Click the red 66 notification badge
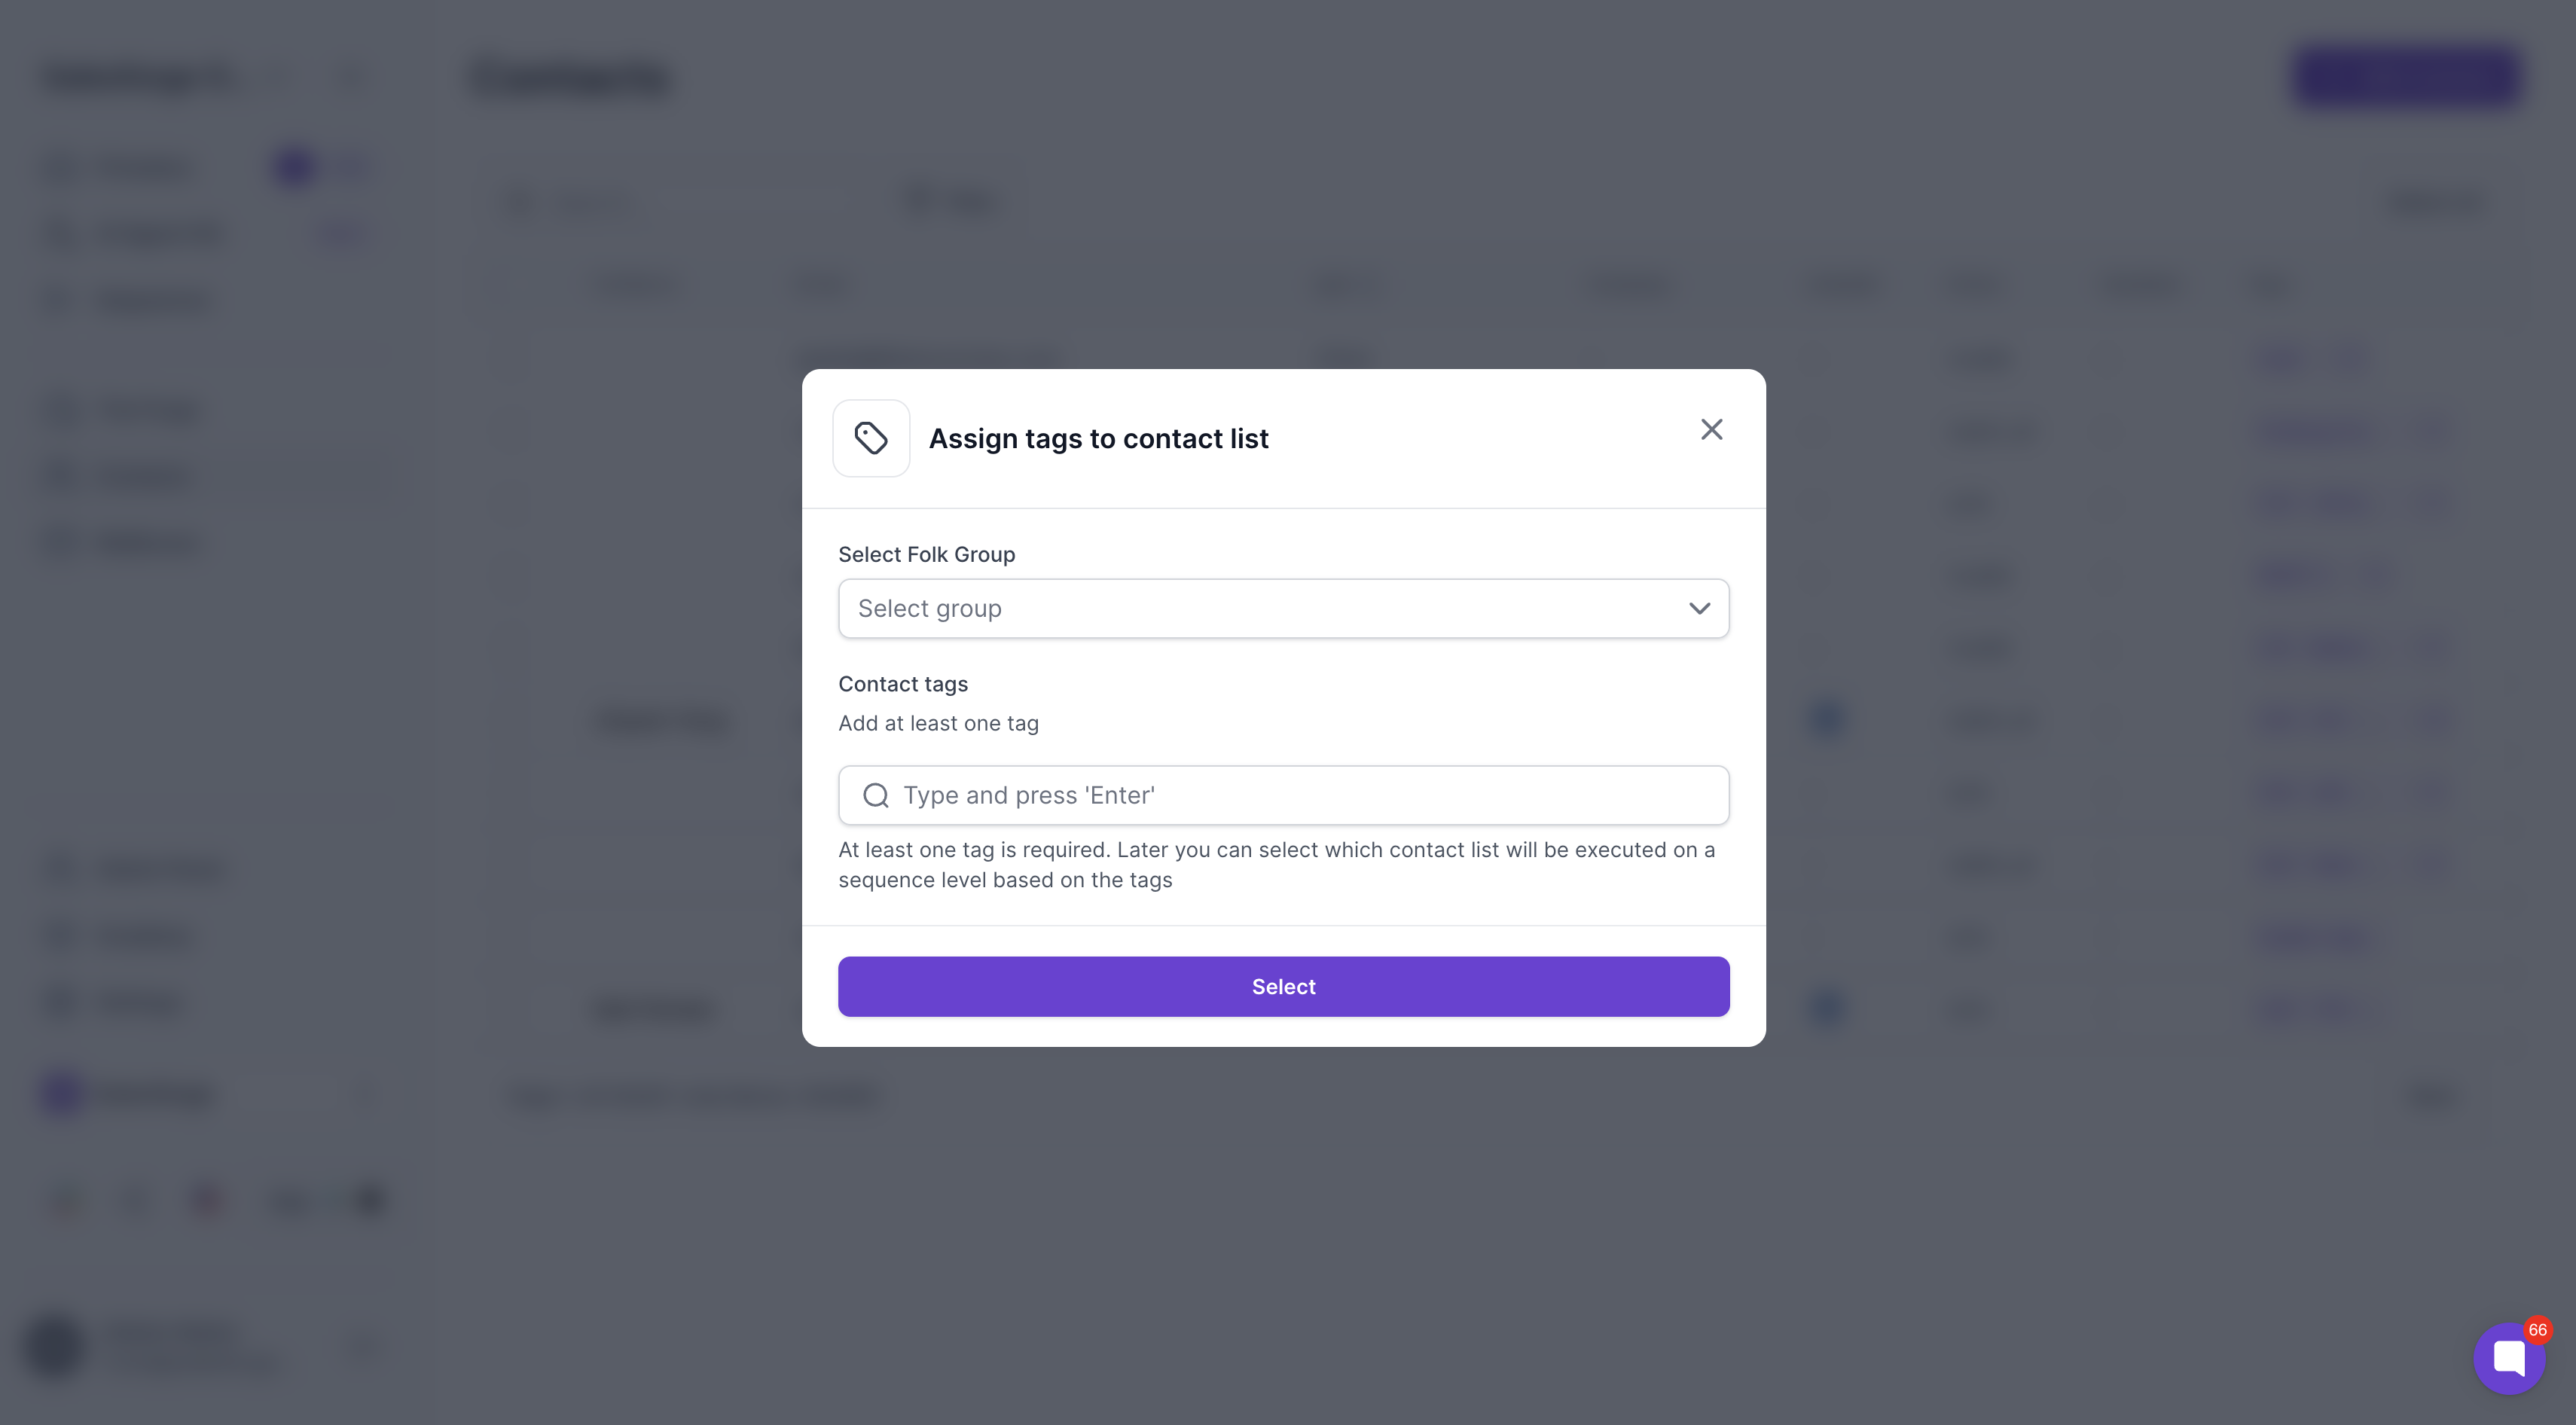The width and height of the screenshot is (2576, 1425). pyautogui.click(x=2537, y=1329)
